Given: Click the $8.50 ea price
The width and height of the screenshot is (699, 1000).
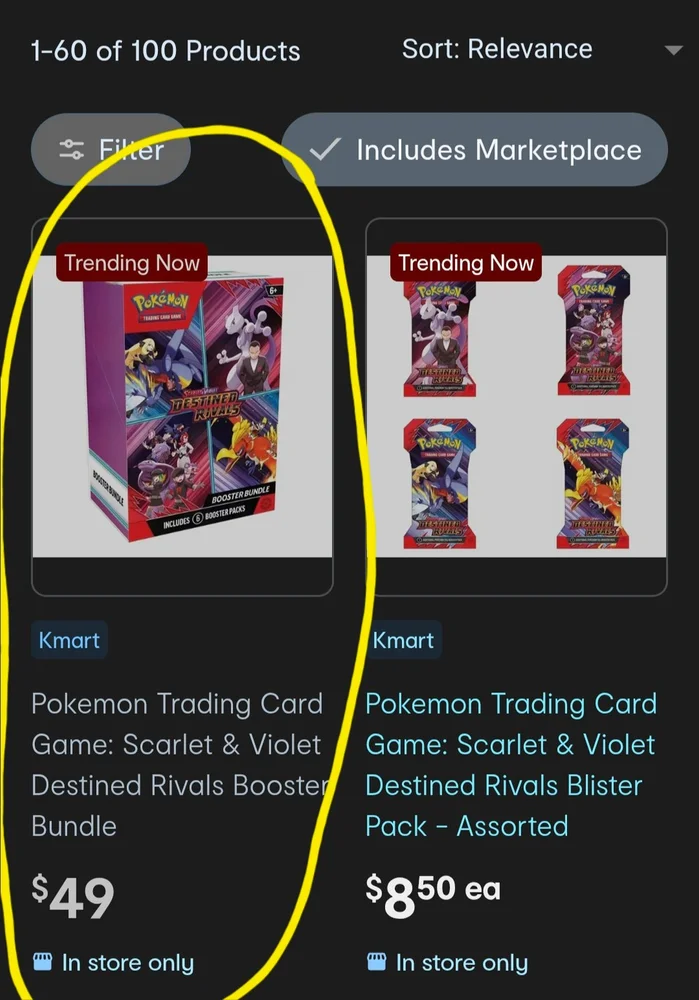Looking at the screenshot, I should pos(433,894).
